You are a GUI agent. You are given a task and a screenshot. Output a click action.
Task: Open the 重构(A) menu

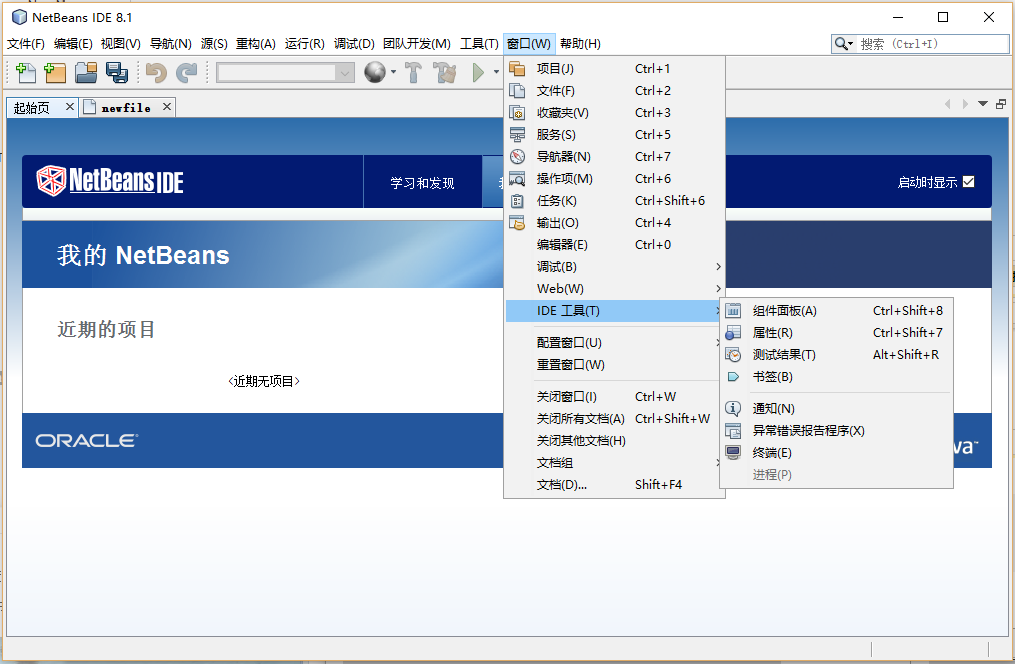256,43
